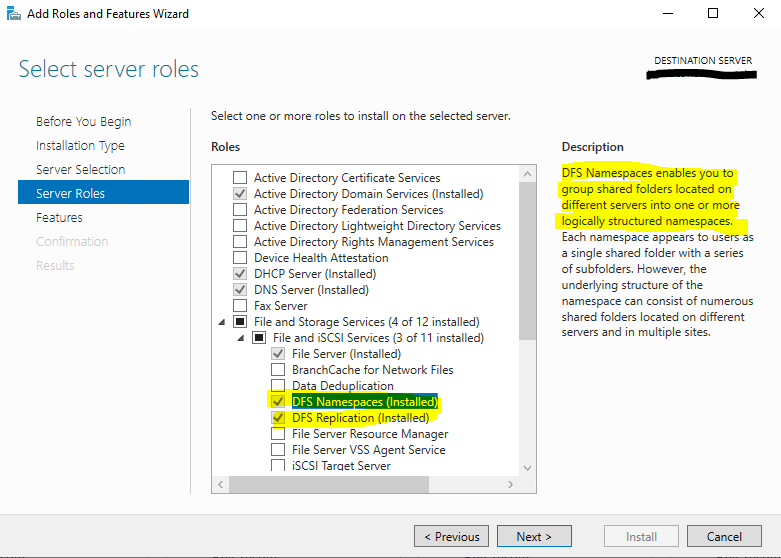
Task: Toggle File and iSCSI Services checkbox
Action: click(259, 338)
